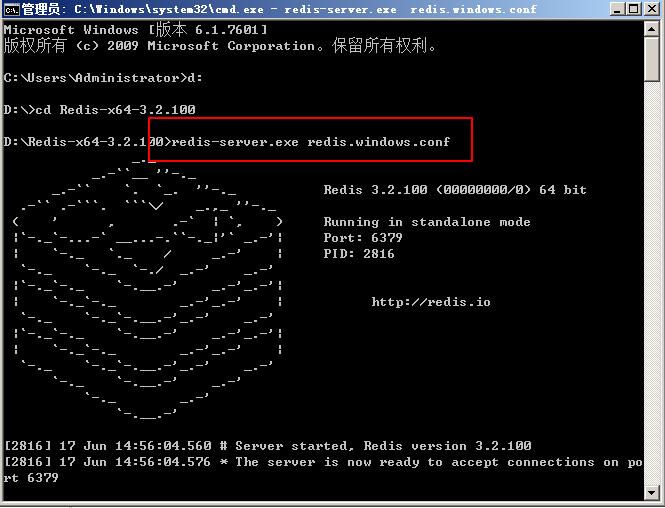Click the scrollbar down arrow
Viewport: 665px width, 508px height.
(x=651, y=492)
